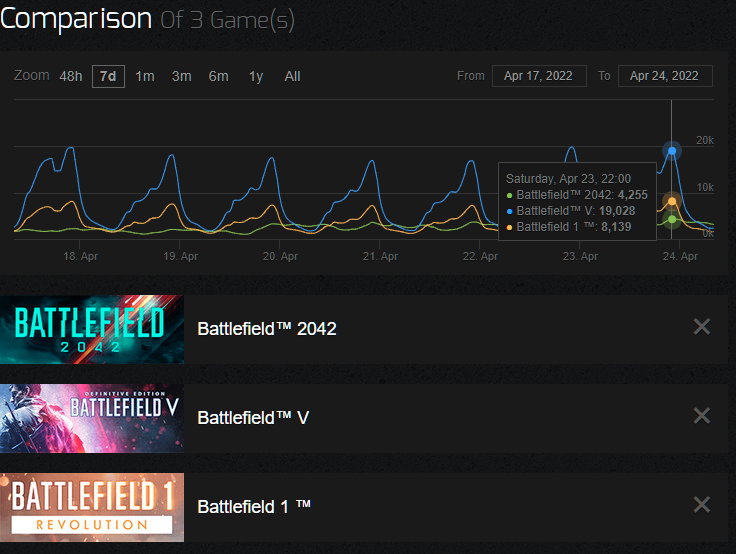736x554 pixels.
Task: Click the Comparison Of 3 Game(s) heading
Action: (147, 19)
